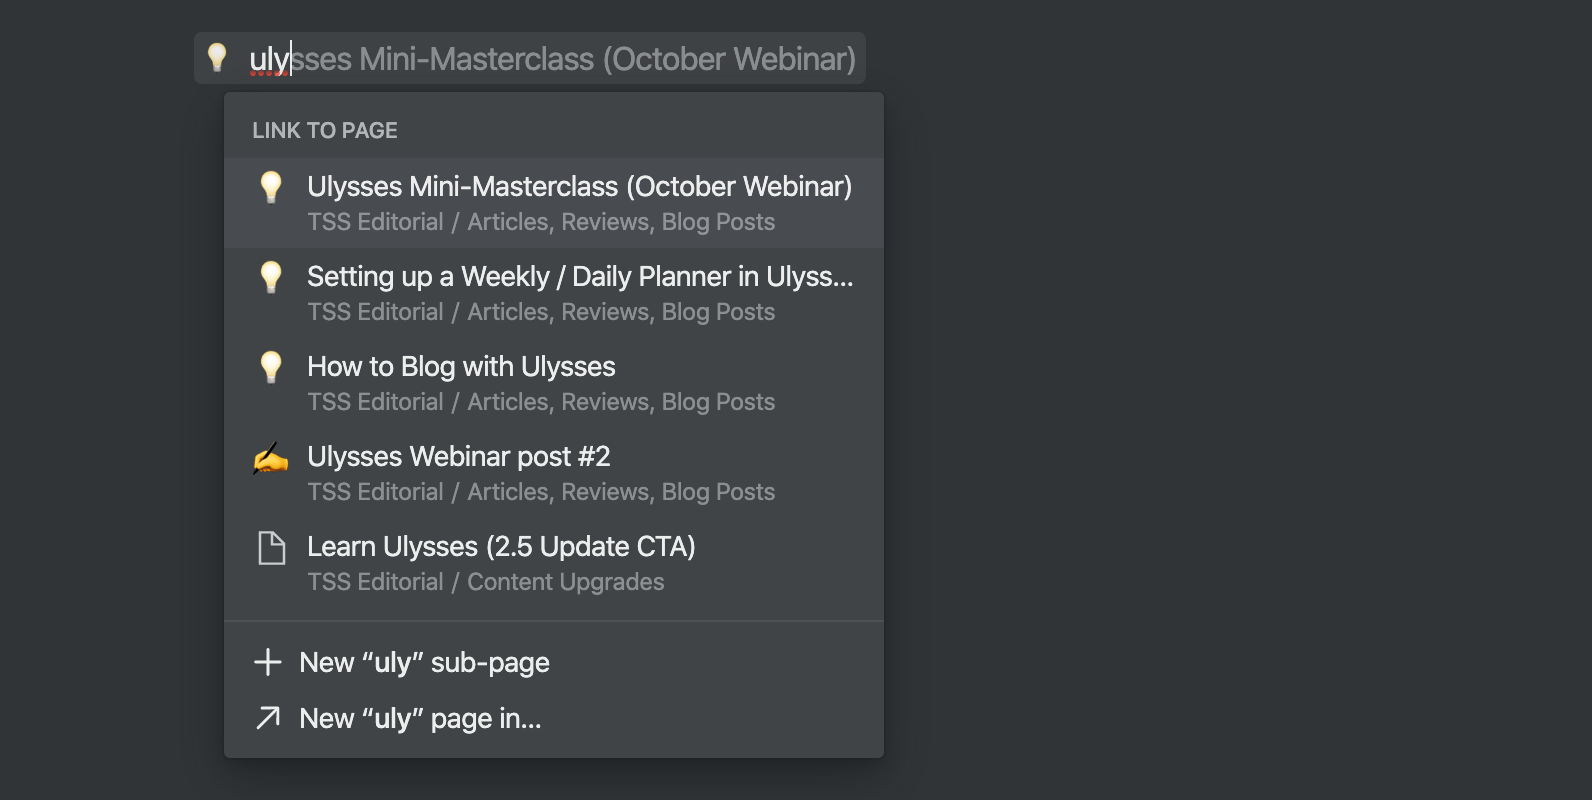The height and width of the screenshot is (800, 1592).
Task: Link to How to Blog with Ulysses
Action: coord(554,383)
